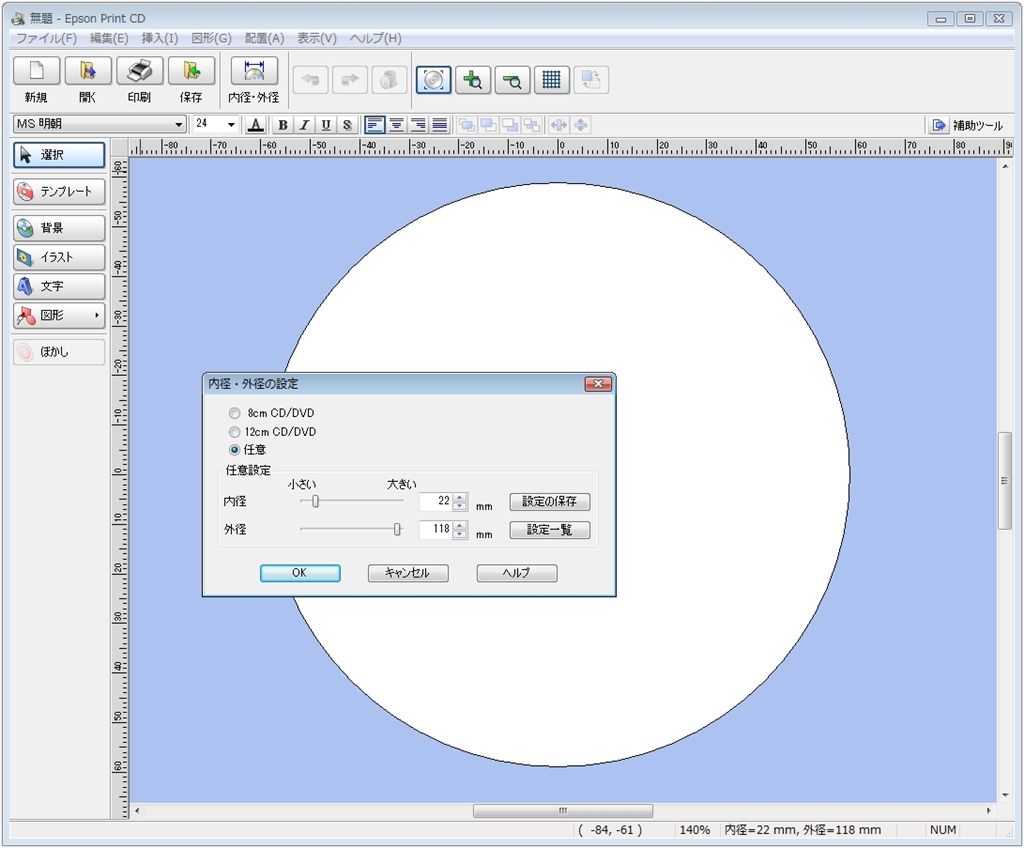Open the MS 明朝 font dropdown

(180, 125)
